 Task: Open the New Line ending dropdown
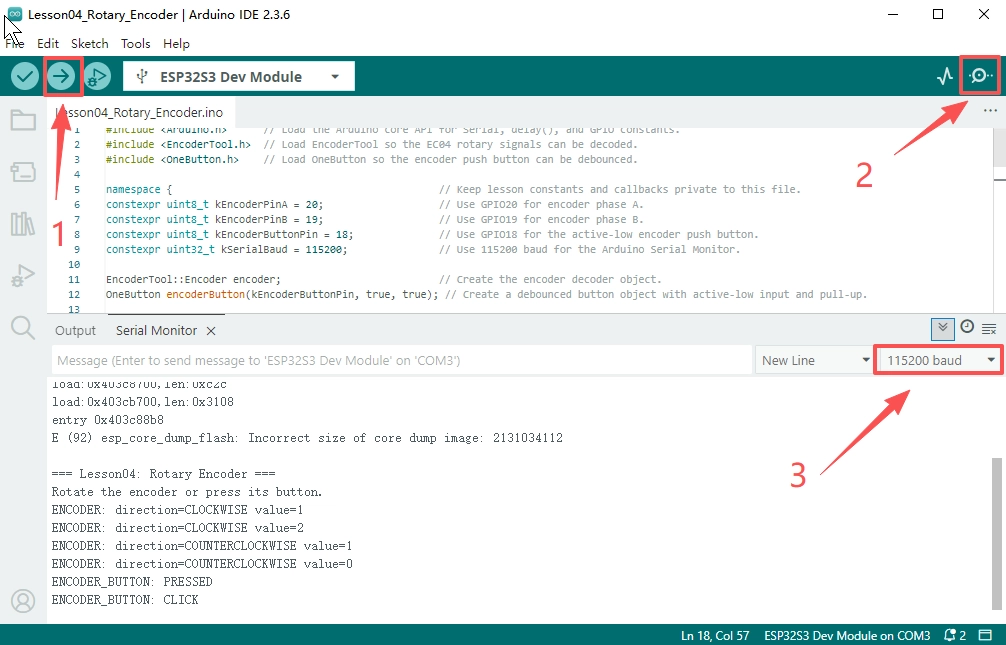coord(815,360)
